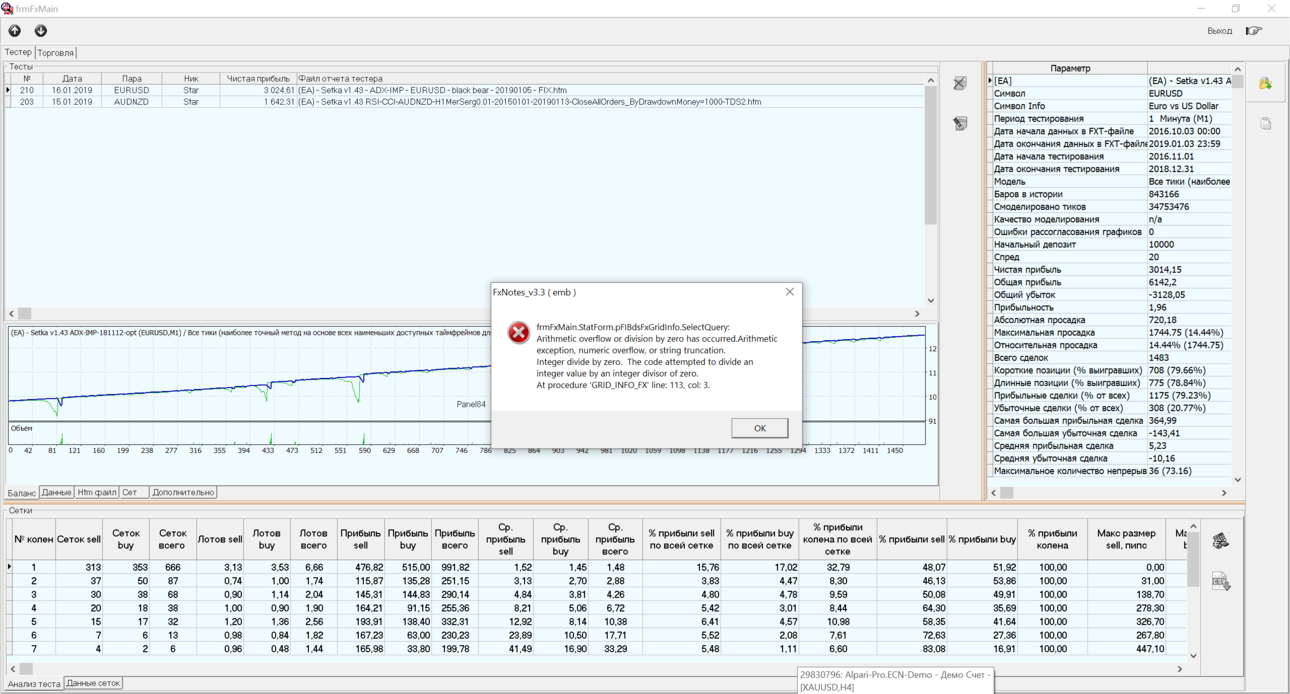Click the Пара column header in tests
This screenshot has height=694, width=1290.
click(132, 78)
